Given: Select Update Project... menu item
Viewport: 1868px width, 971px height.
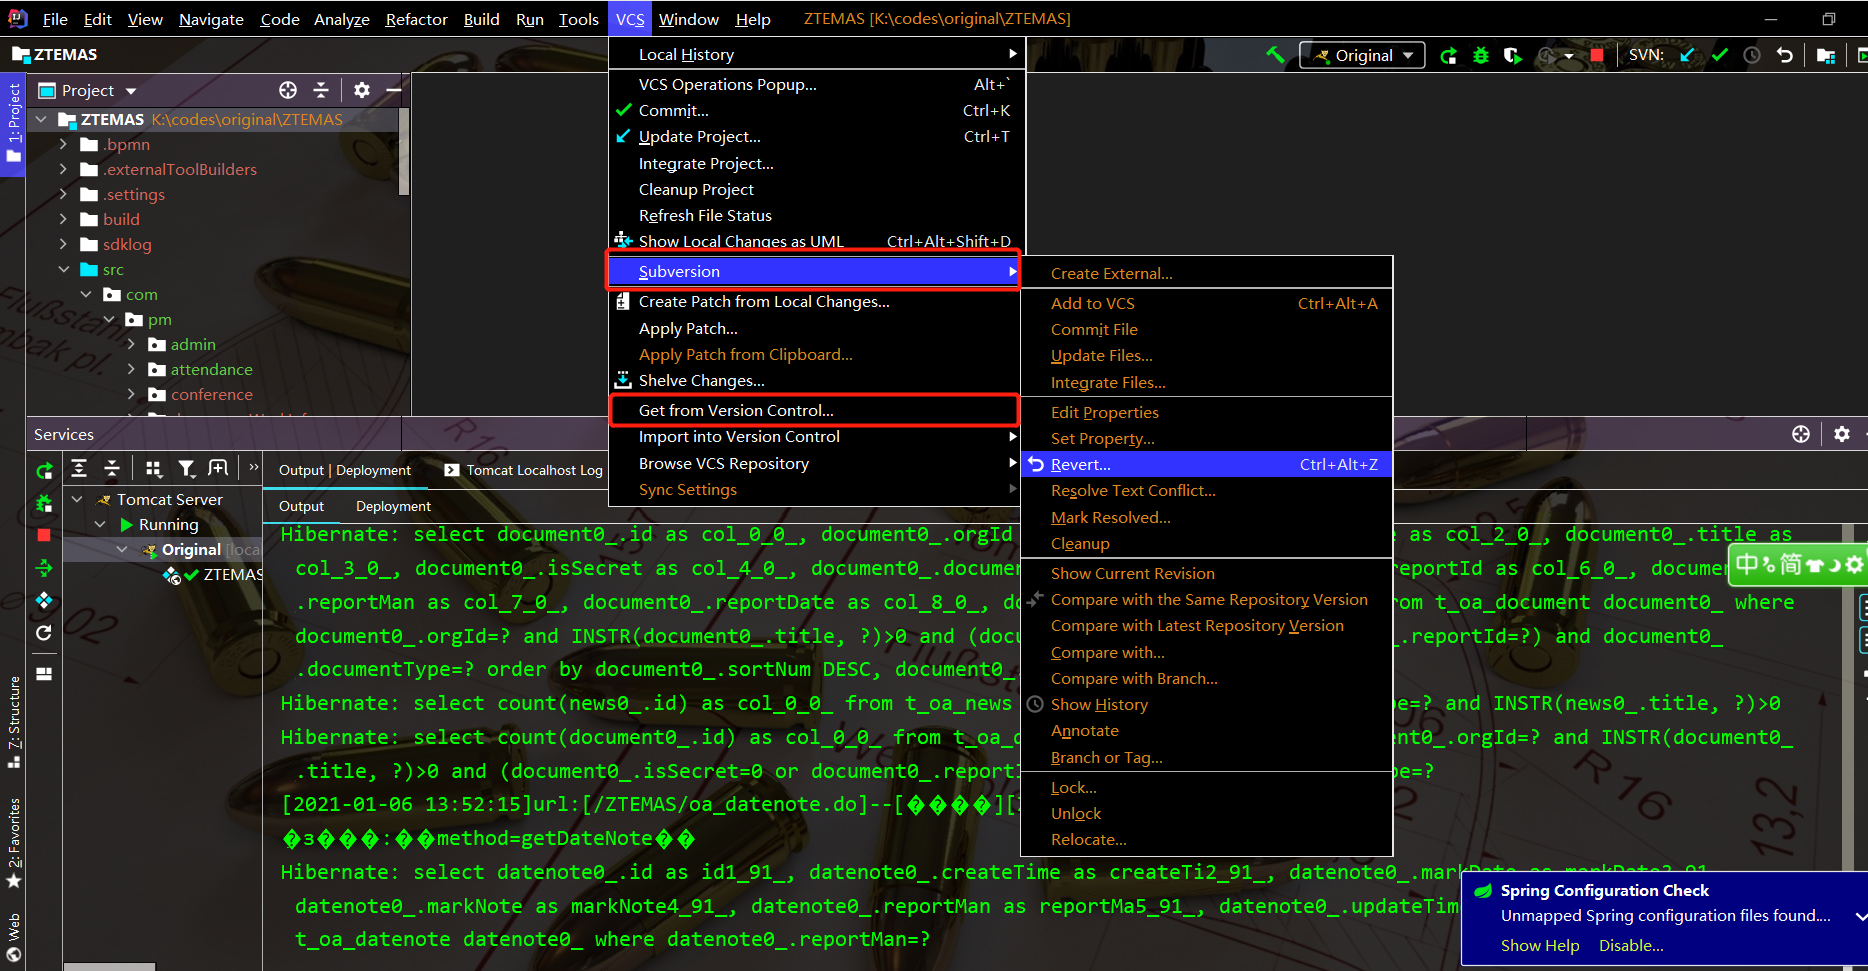Looking at the screenshot, I should (814, 136).
